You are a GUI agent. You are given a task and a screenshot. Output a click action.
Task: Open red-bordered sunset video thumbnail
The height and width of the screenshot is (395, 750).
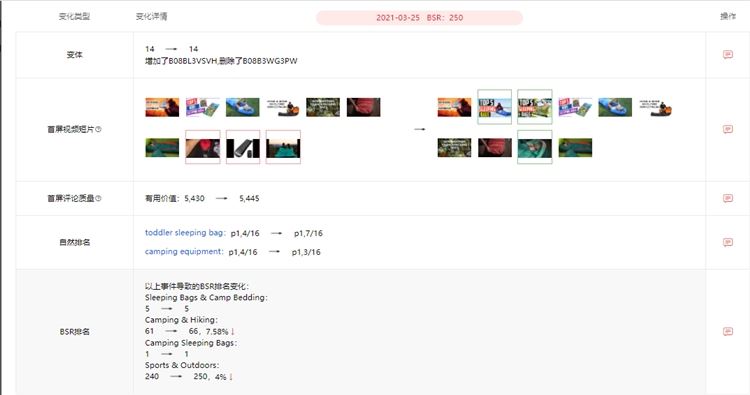[x=283, y=147]
